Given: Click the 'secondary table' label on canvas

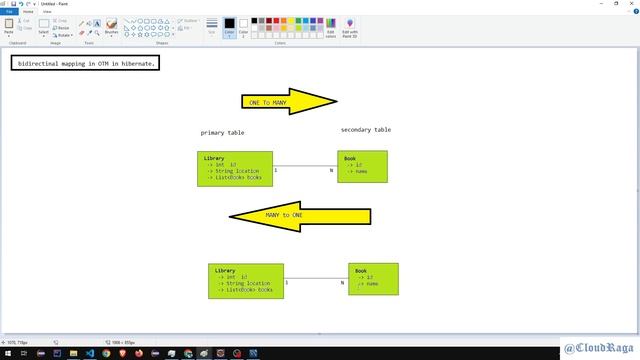Looking at the screenshot, I should pyautogui.click(x=366, y=129).
